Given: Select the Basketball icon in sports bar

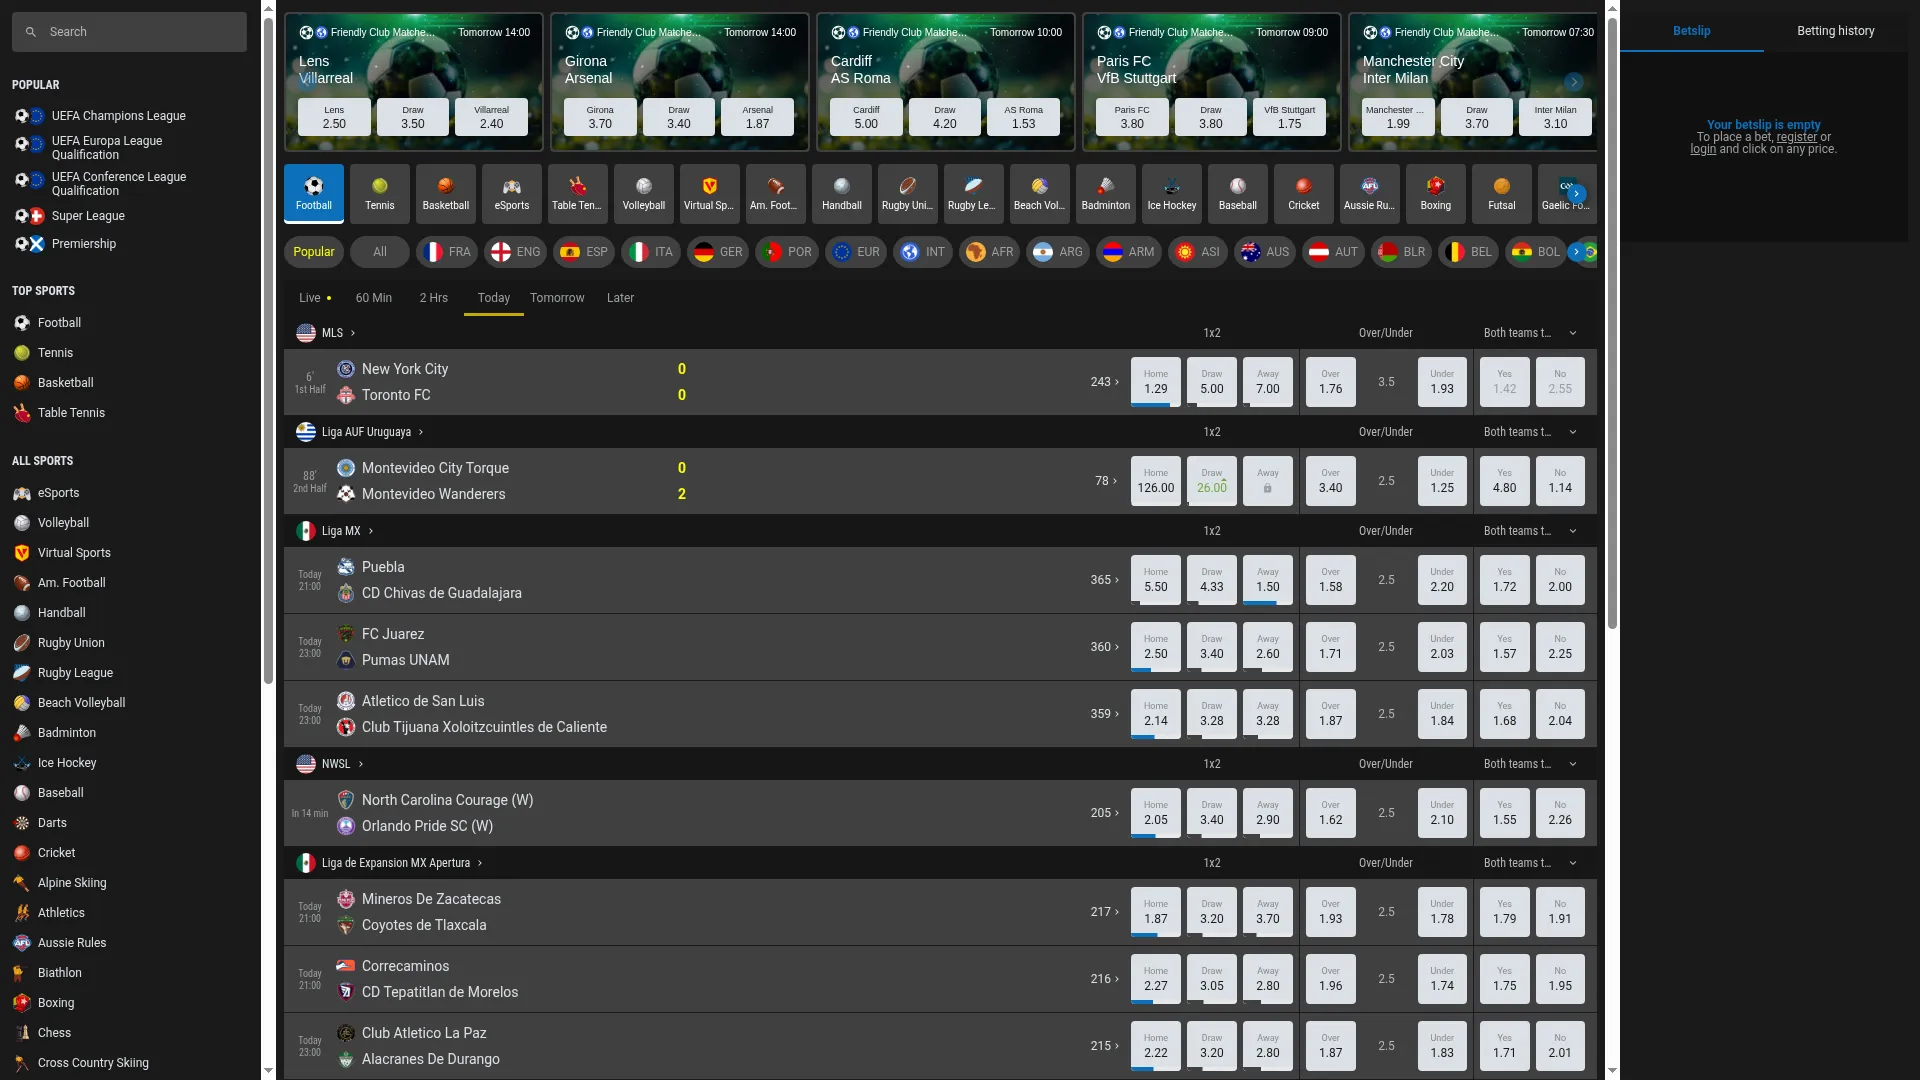Looking at the screenshot, I should coord(446,193).
